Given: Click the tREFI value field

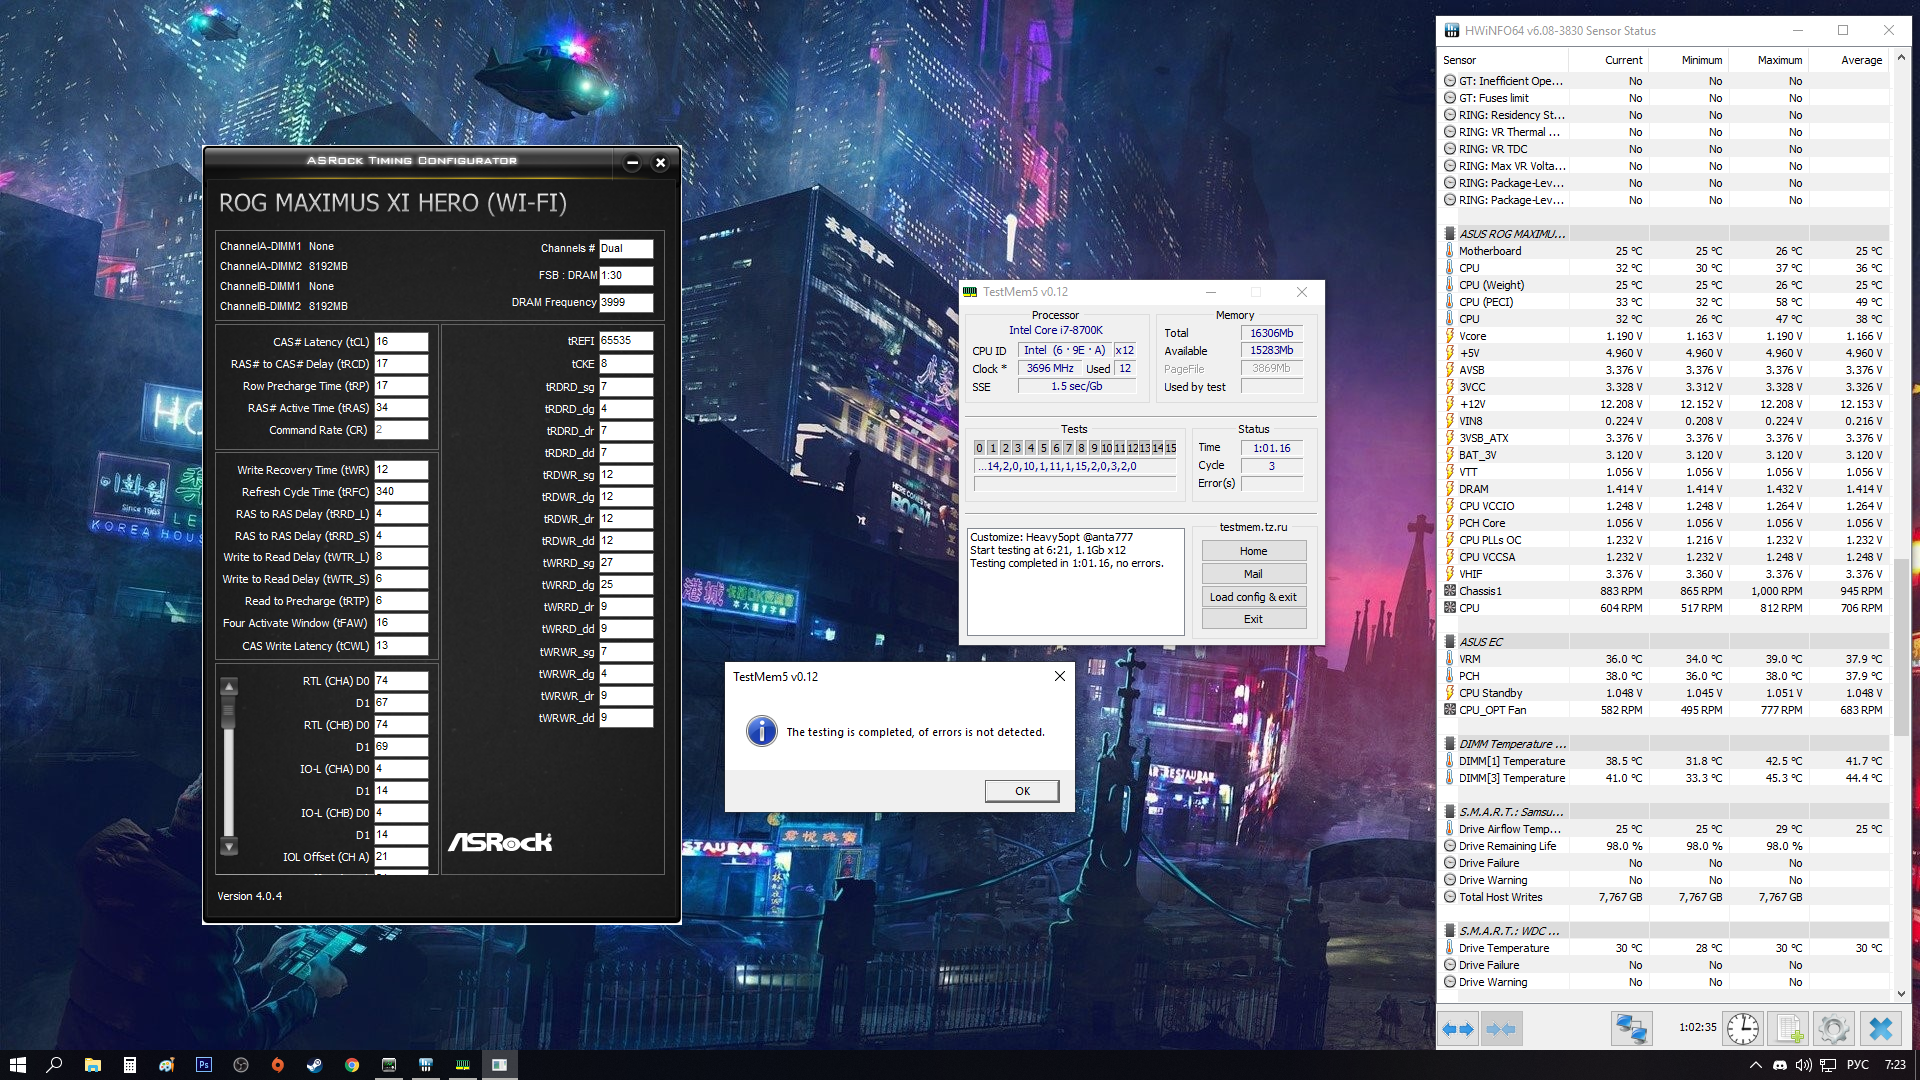Looking at the screenshot, I should click(625, 341).
